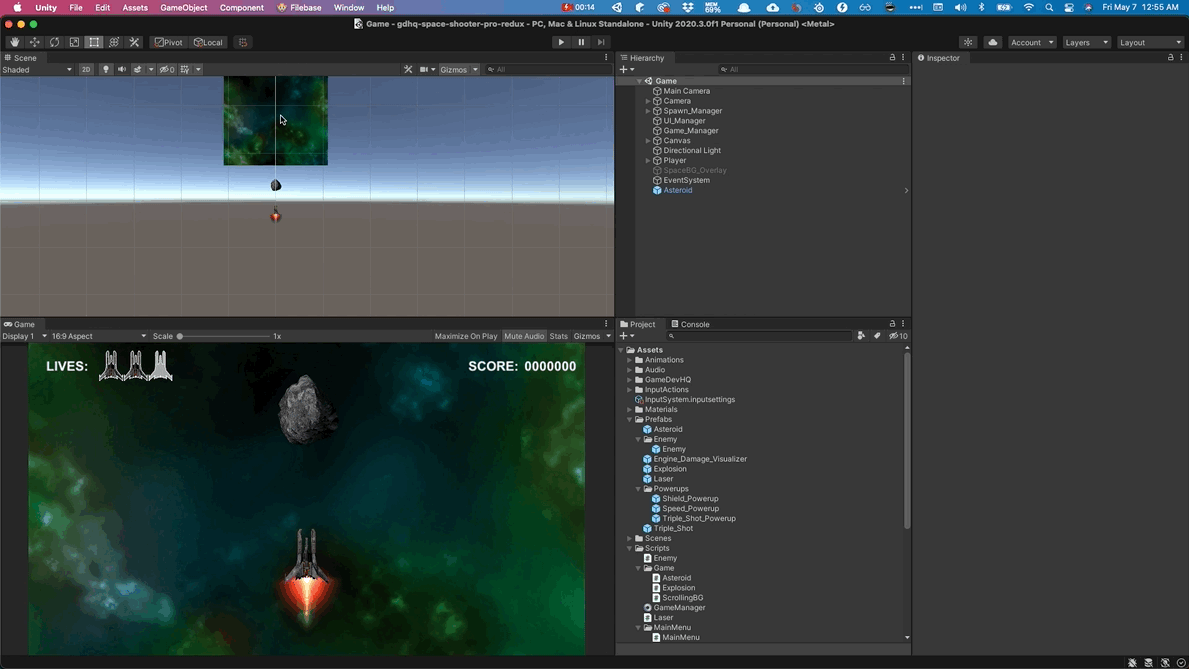Select the Project tab

(638, 324)
